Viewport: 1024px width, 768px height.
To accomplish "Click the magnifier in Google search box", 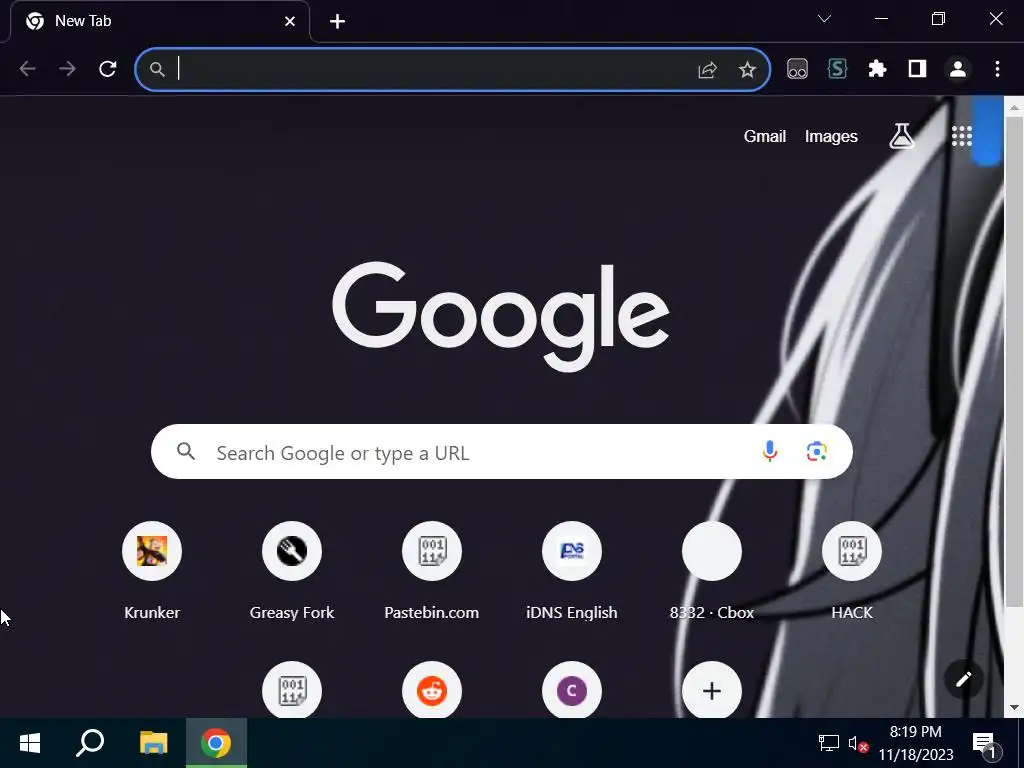I will click(x=186, y=451).
